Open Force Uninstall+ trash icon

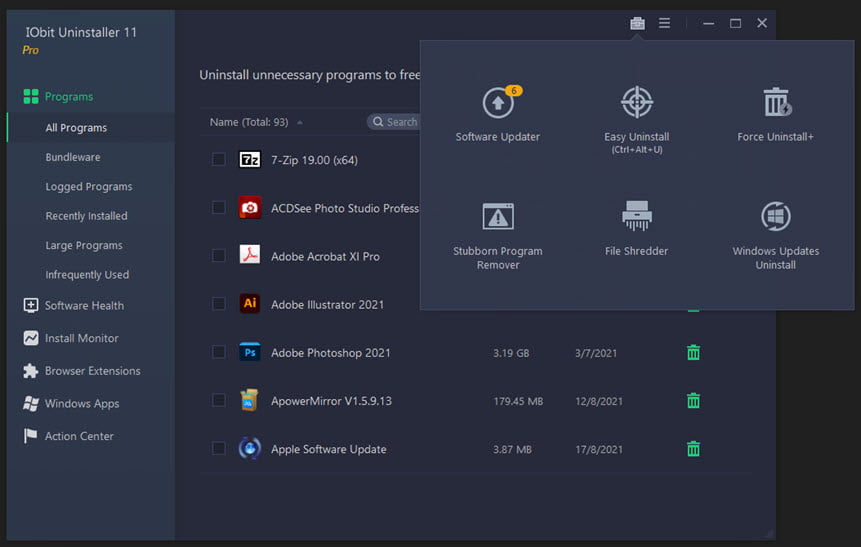tap(775, 102)
